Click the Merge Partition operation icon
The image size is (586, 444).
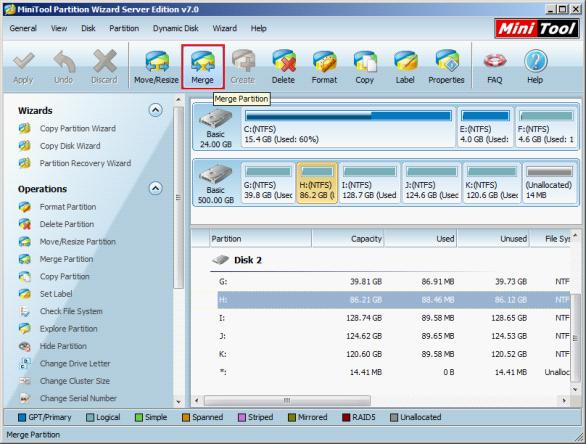point(25,259)
